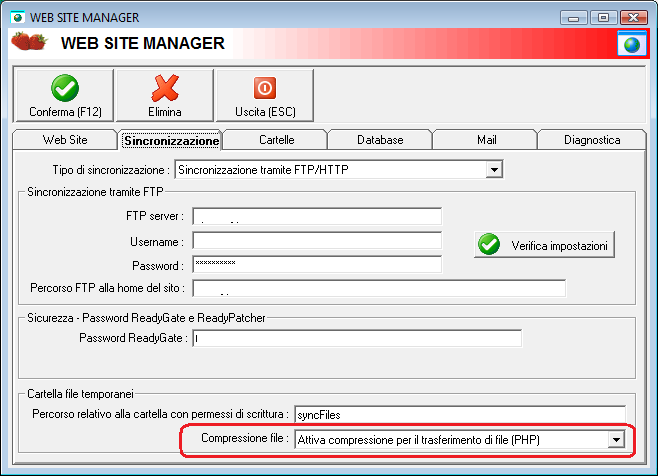
Task: Click the Percorso FTP alla home del sito field
Action: pyautogui.click(x=379, y=288)
